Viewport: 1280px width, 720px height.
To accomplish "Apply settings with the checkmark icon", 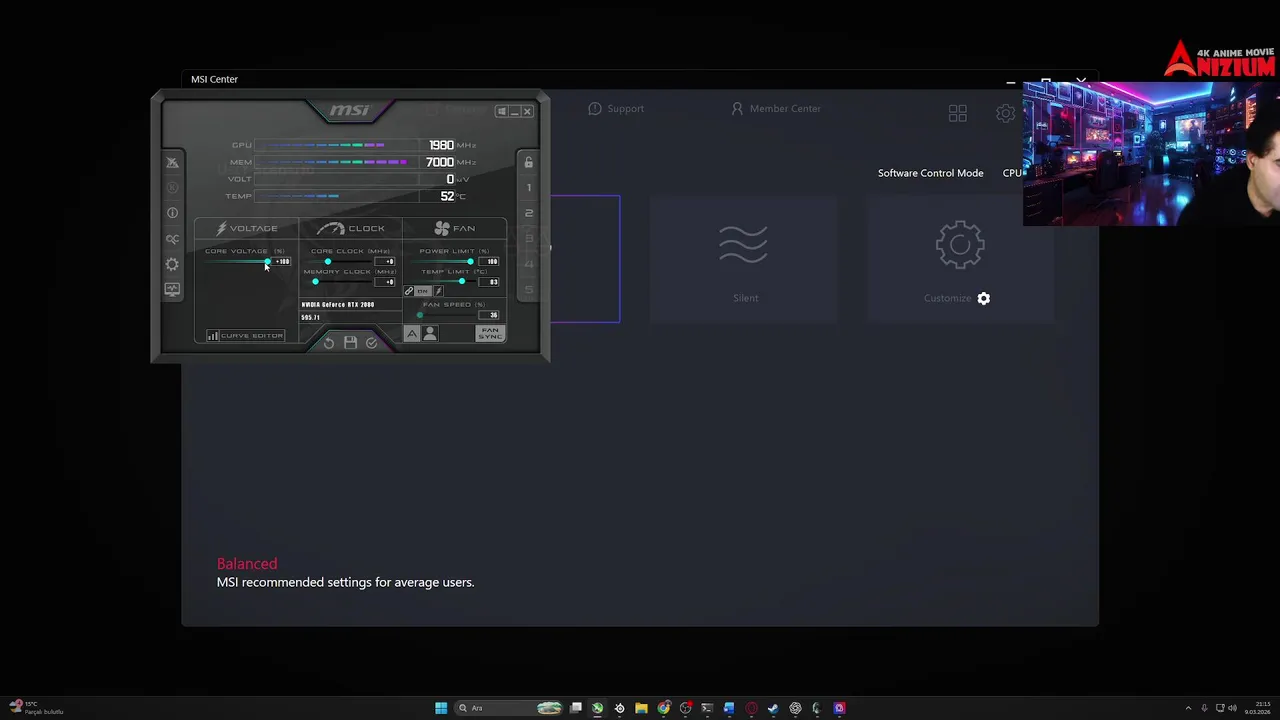I will [x=372, y=343].
